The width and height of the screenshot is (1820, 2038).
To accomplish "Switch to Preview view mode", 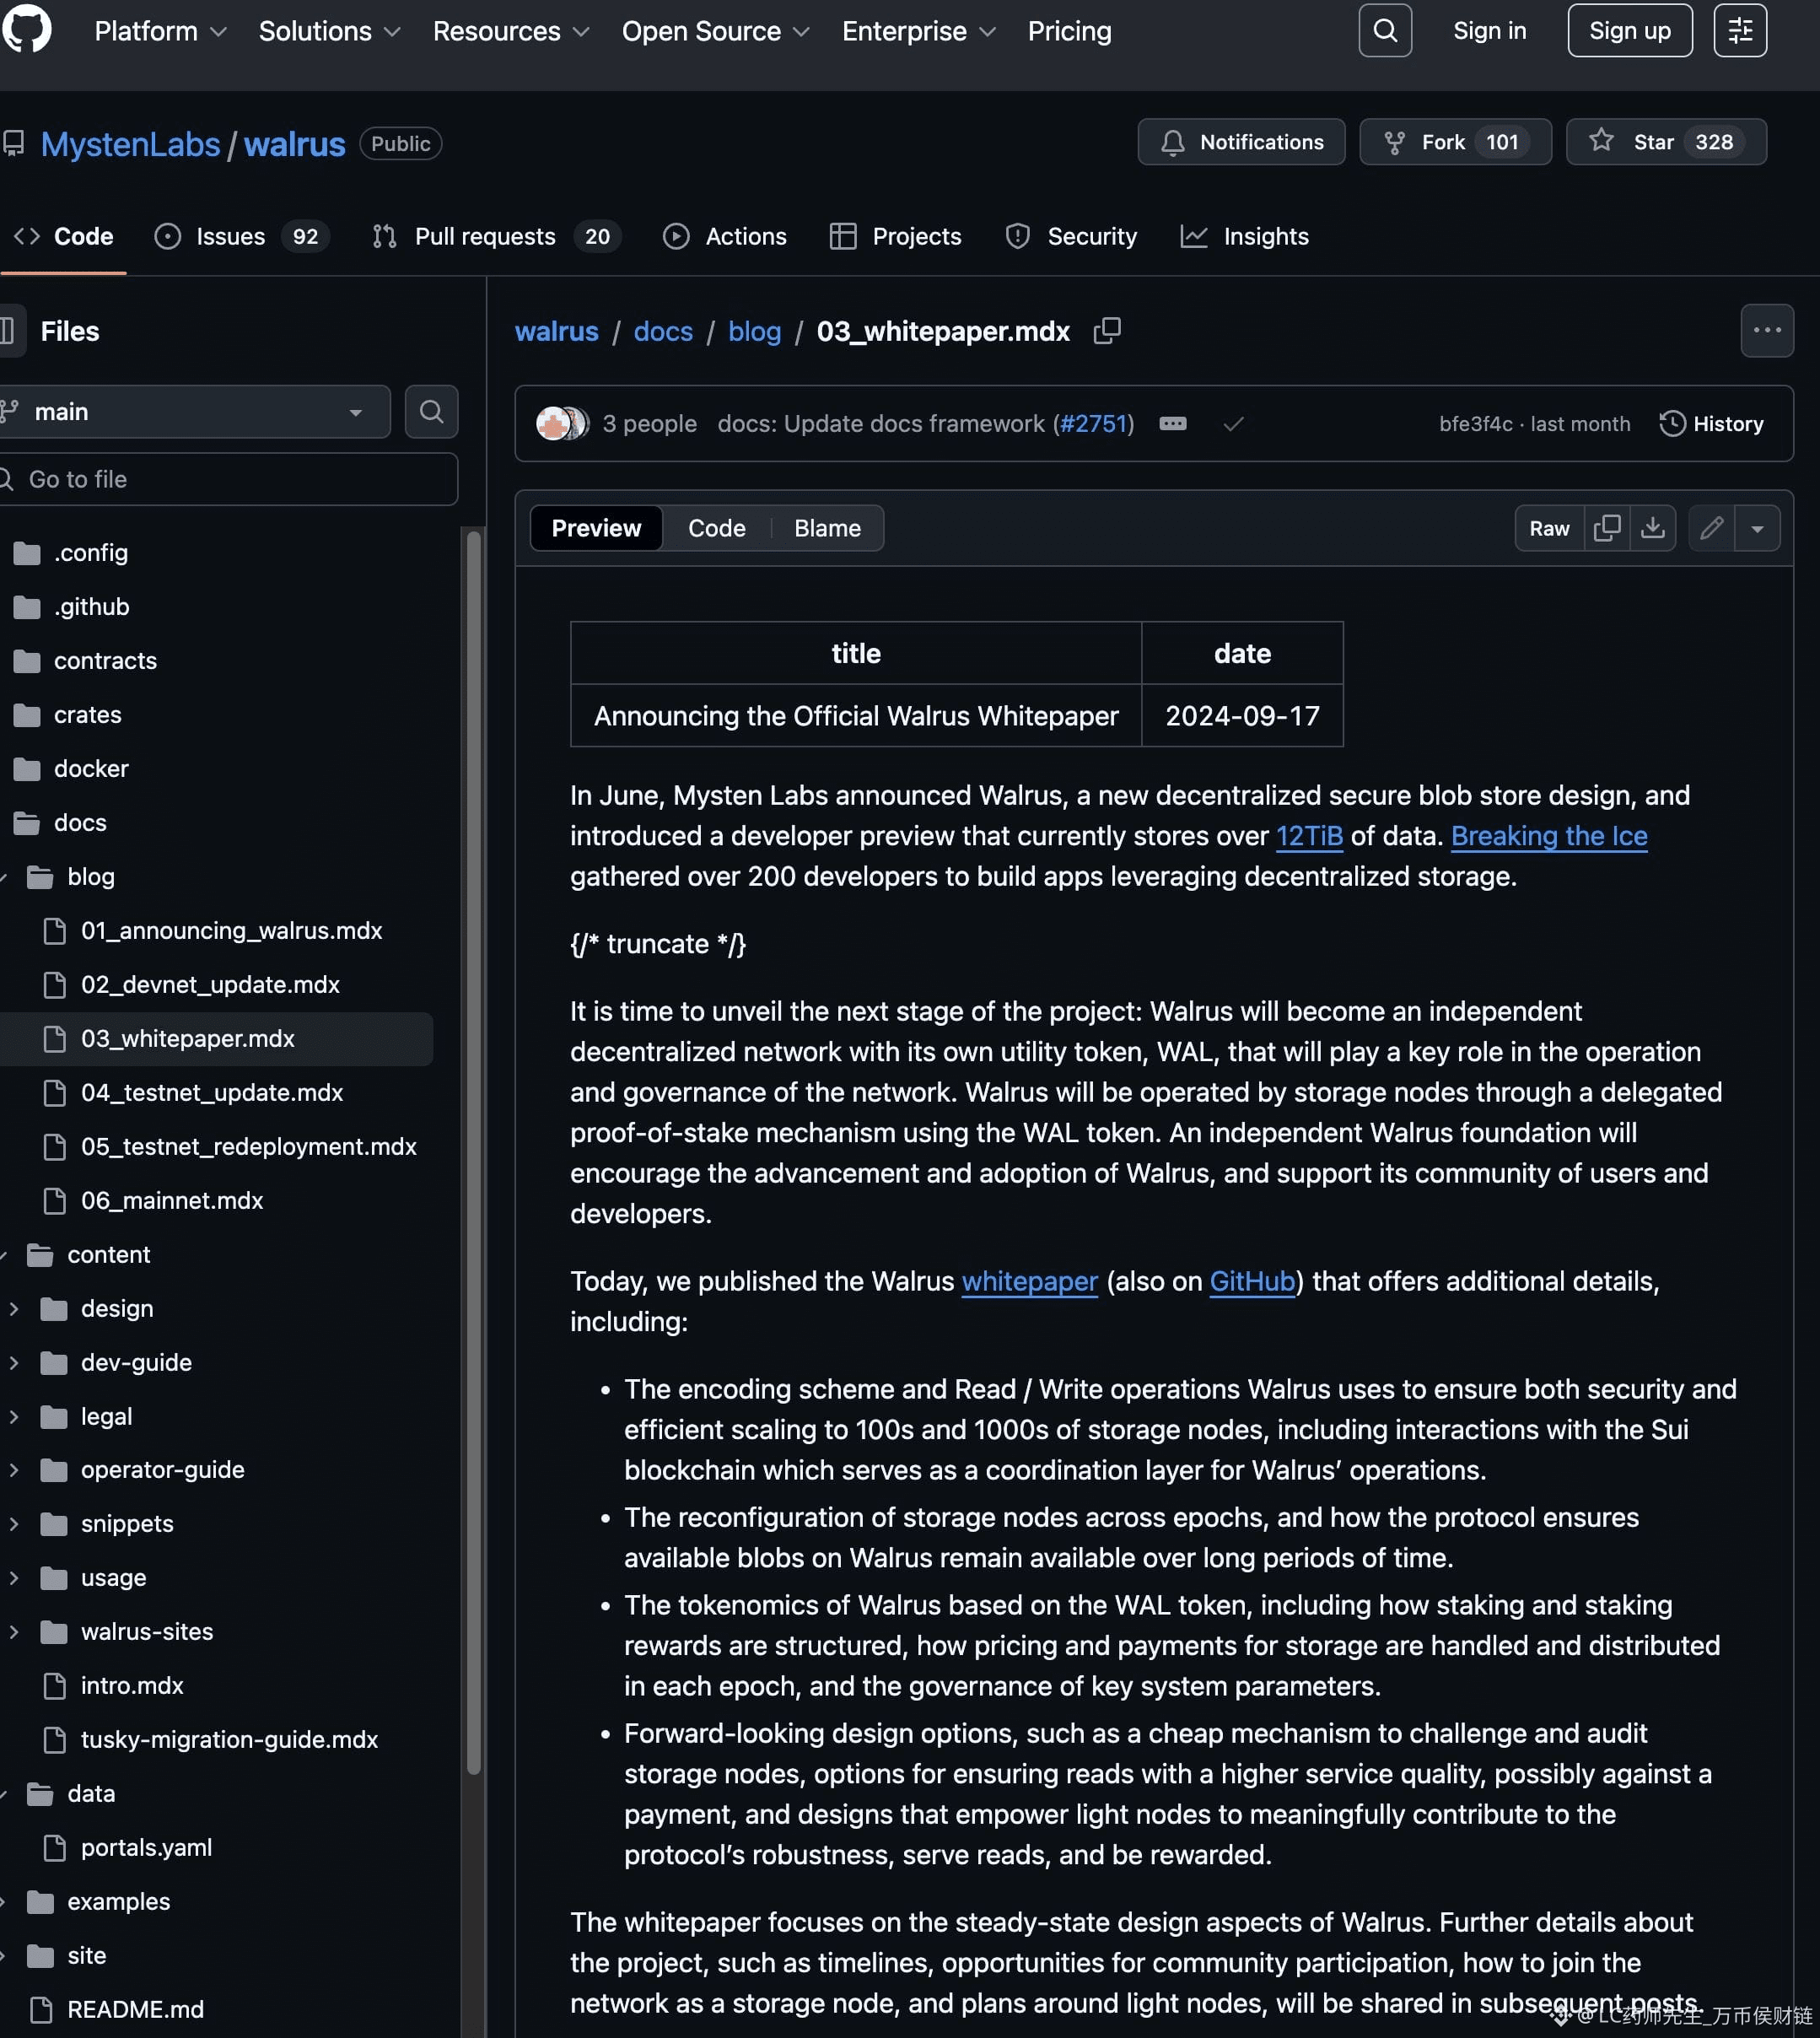I will click(x=596, y=528).
